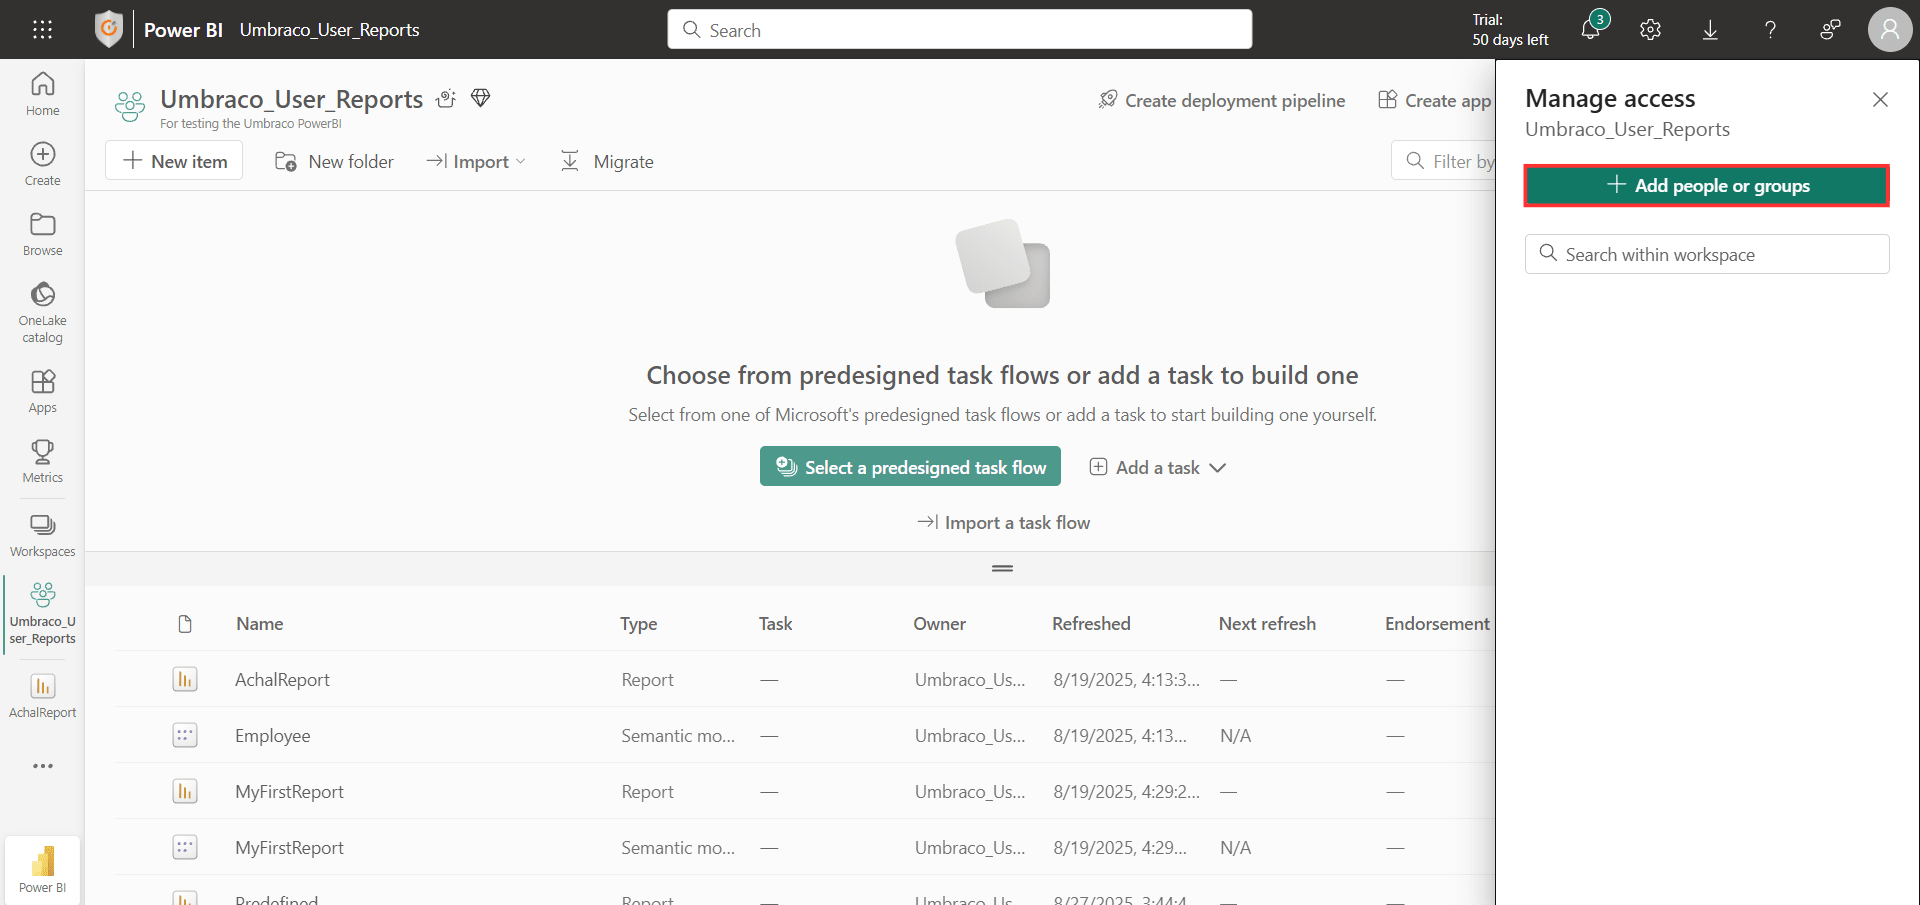Open AchalReport shortcut in sidebar

(43, 696)
